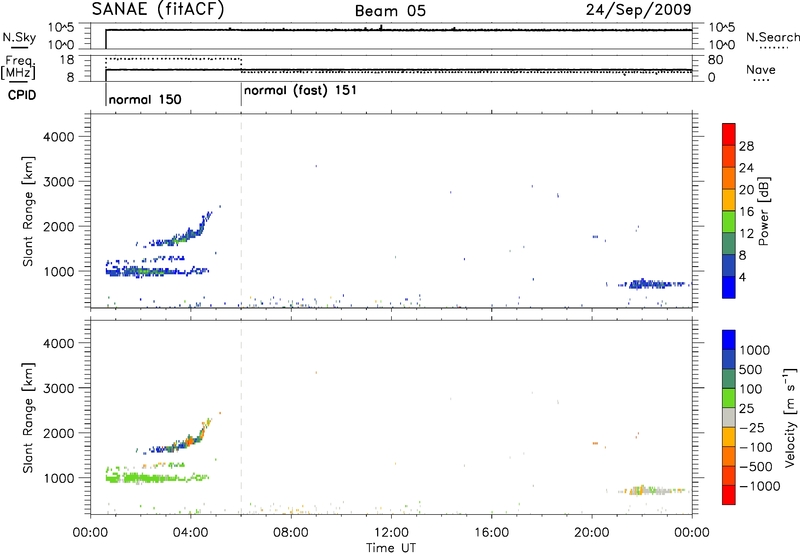Click the green 1000 km band in velocity panel
The width and height of the screenshot is (800, 554).
point(157,478)
